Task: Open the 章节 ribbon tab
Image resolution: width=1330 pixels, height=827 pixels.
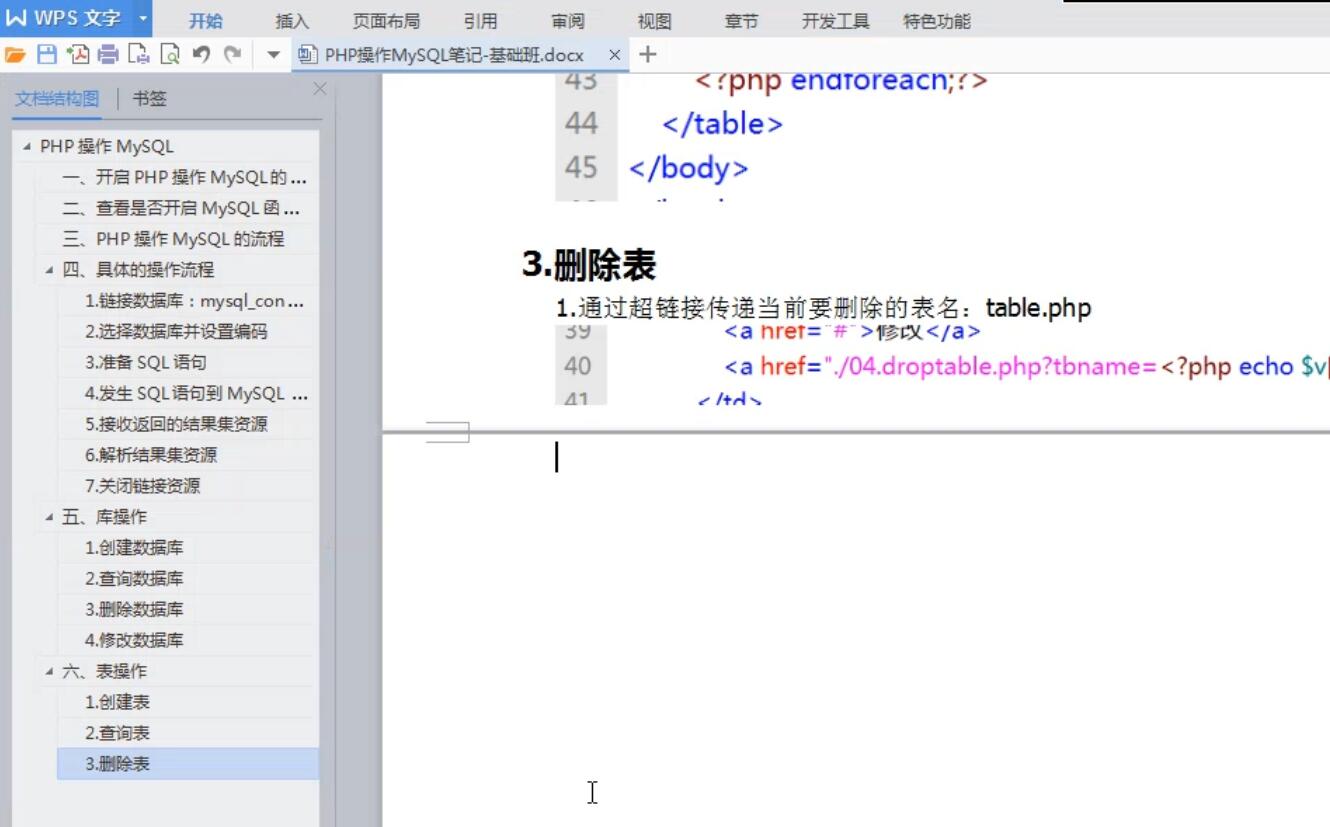Action: click(741, 21)
